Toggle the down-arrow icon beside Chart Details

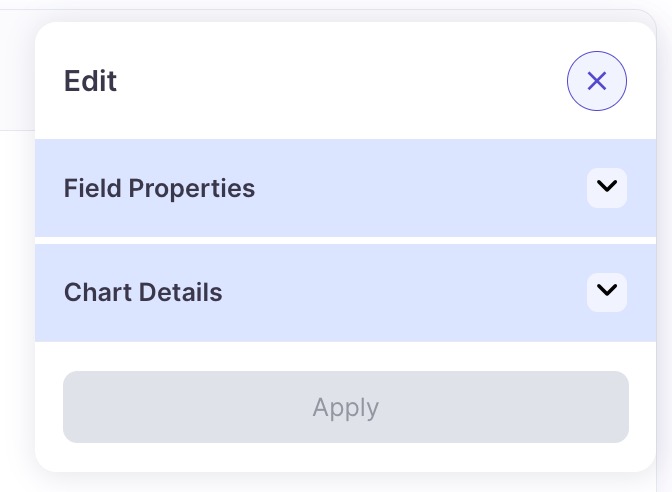(606, 291)
